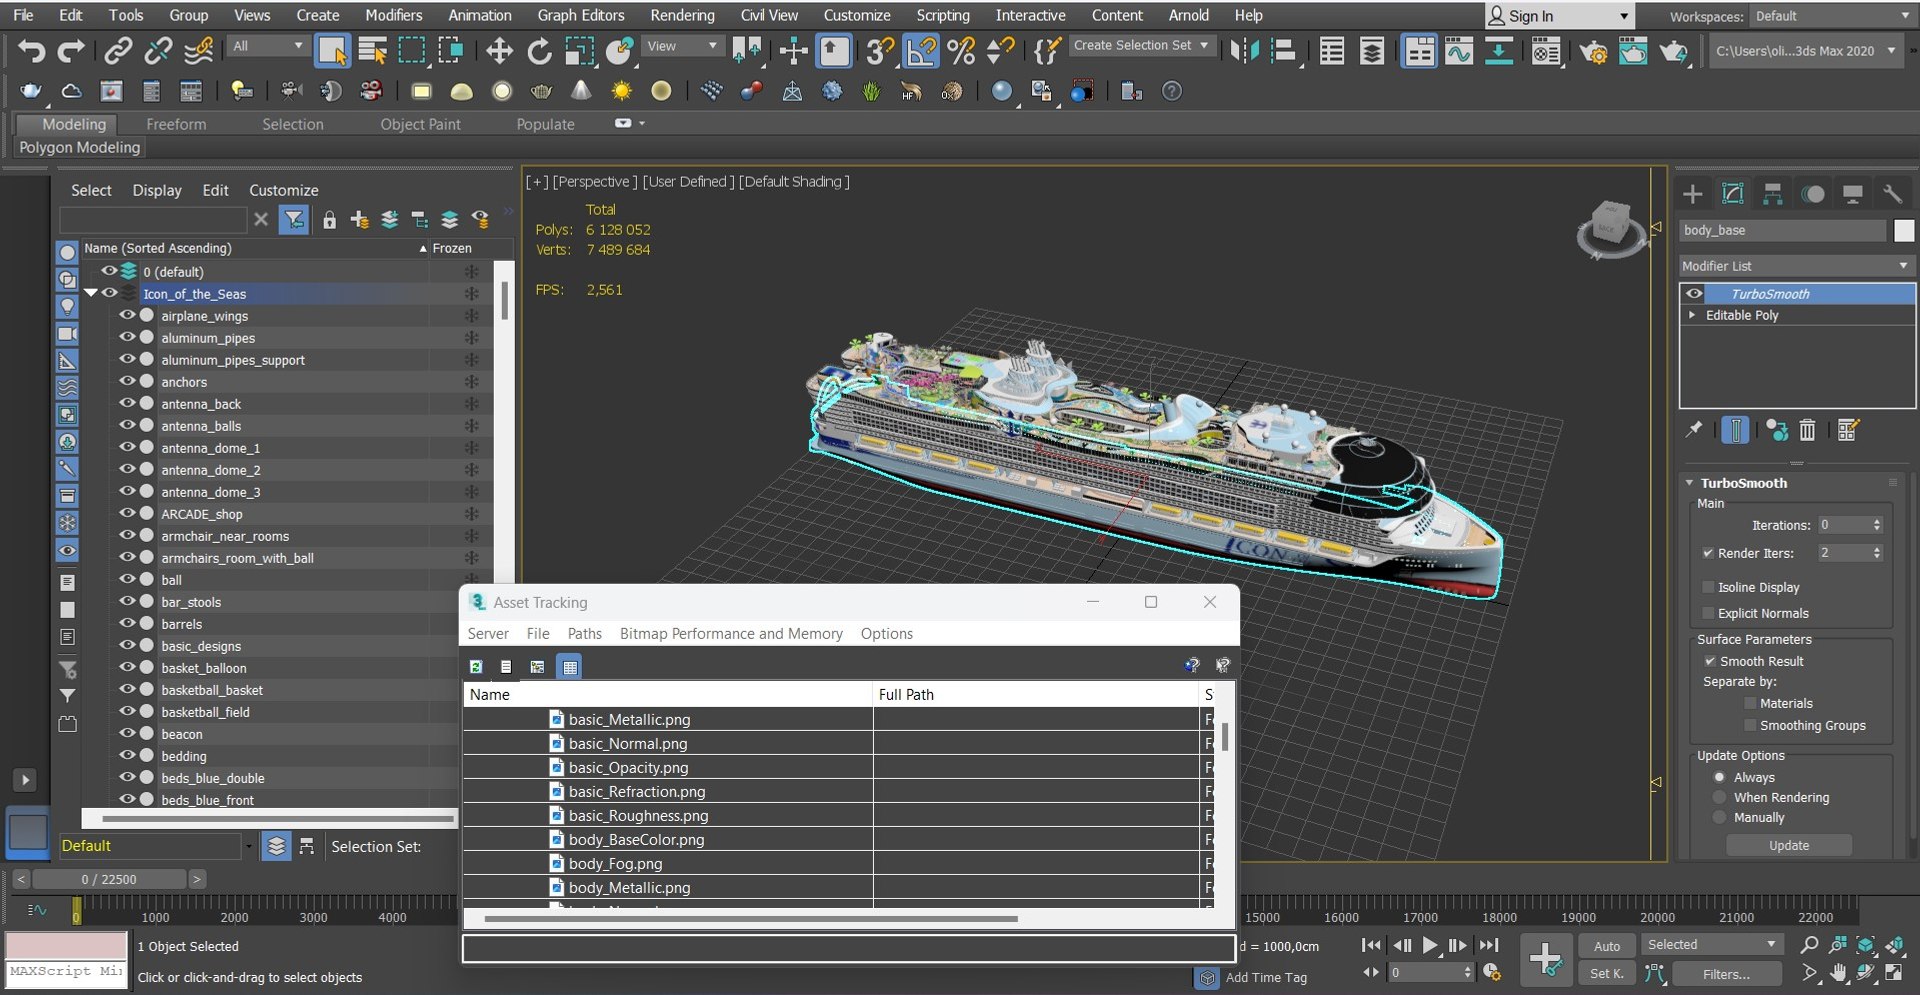Open the Hierarchy panel tab

click(x=1772, y=194)
